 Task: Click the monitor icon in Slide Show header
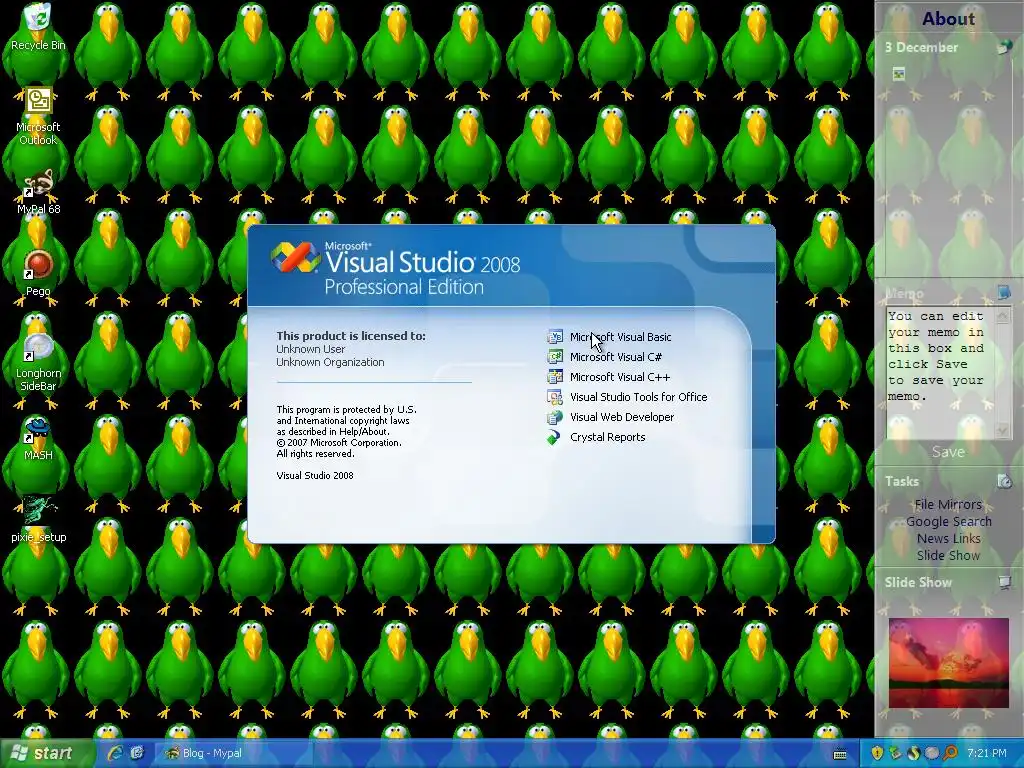coord(1004,582)
